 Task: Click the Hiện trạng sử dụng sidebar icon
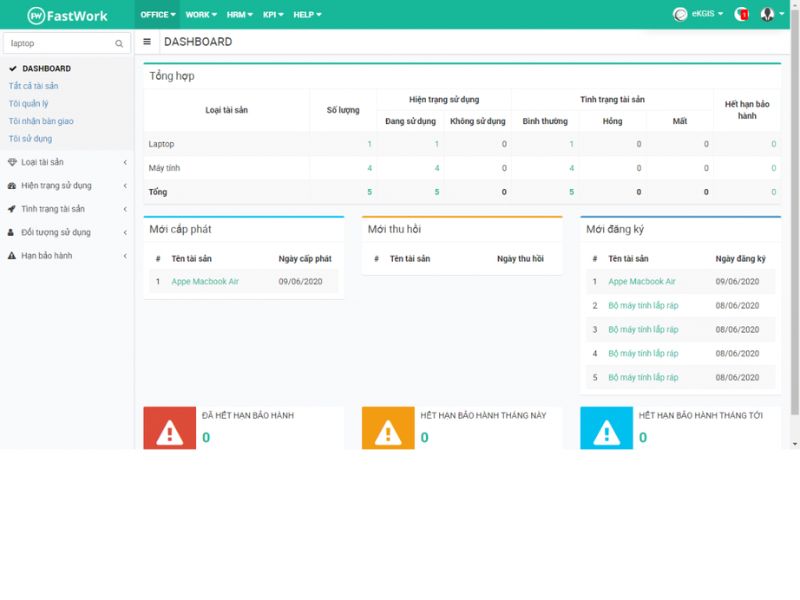click(11, 184)
